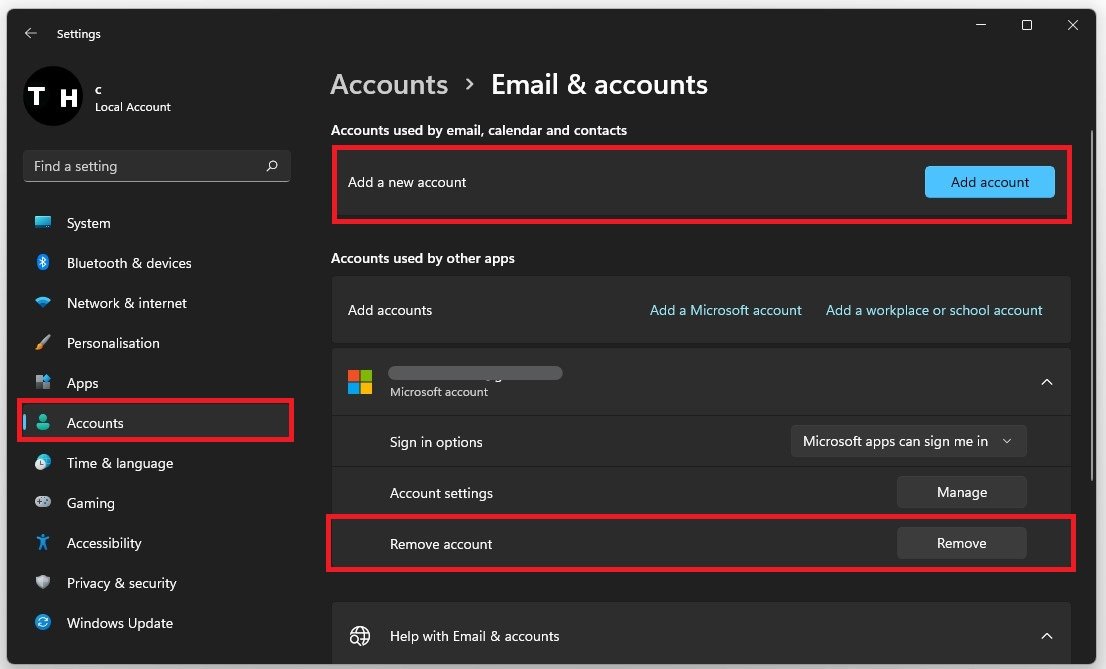
Task: Click the Time & language clock icon
Action: [43, 462]
